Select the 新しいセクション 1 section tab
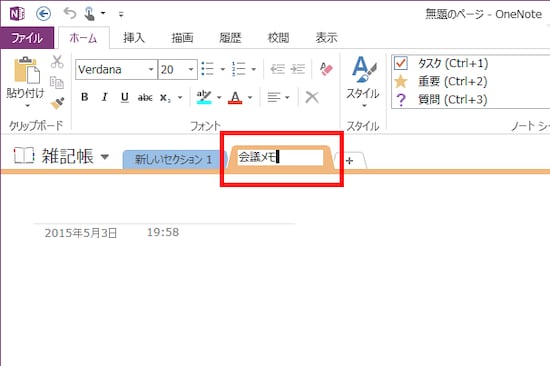Image resolution: width=550 pixels, height=366 pixels. click(174, 159)
